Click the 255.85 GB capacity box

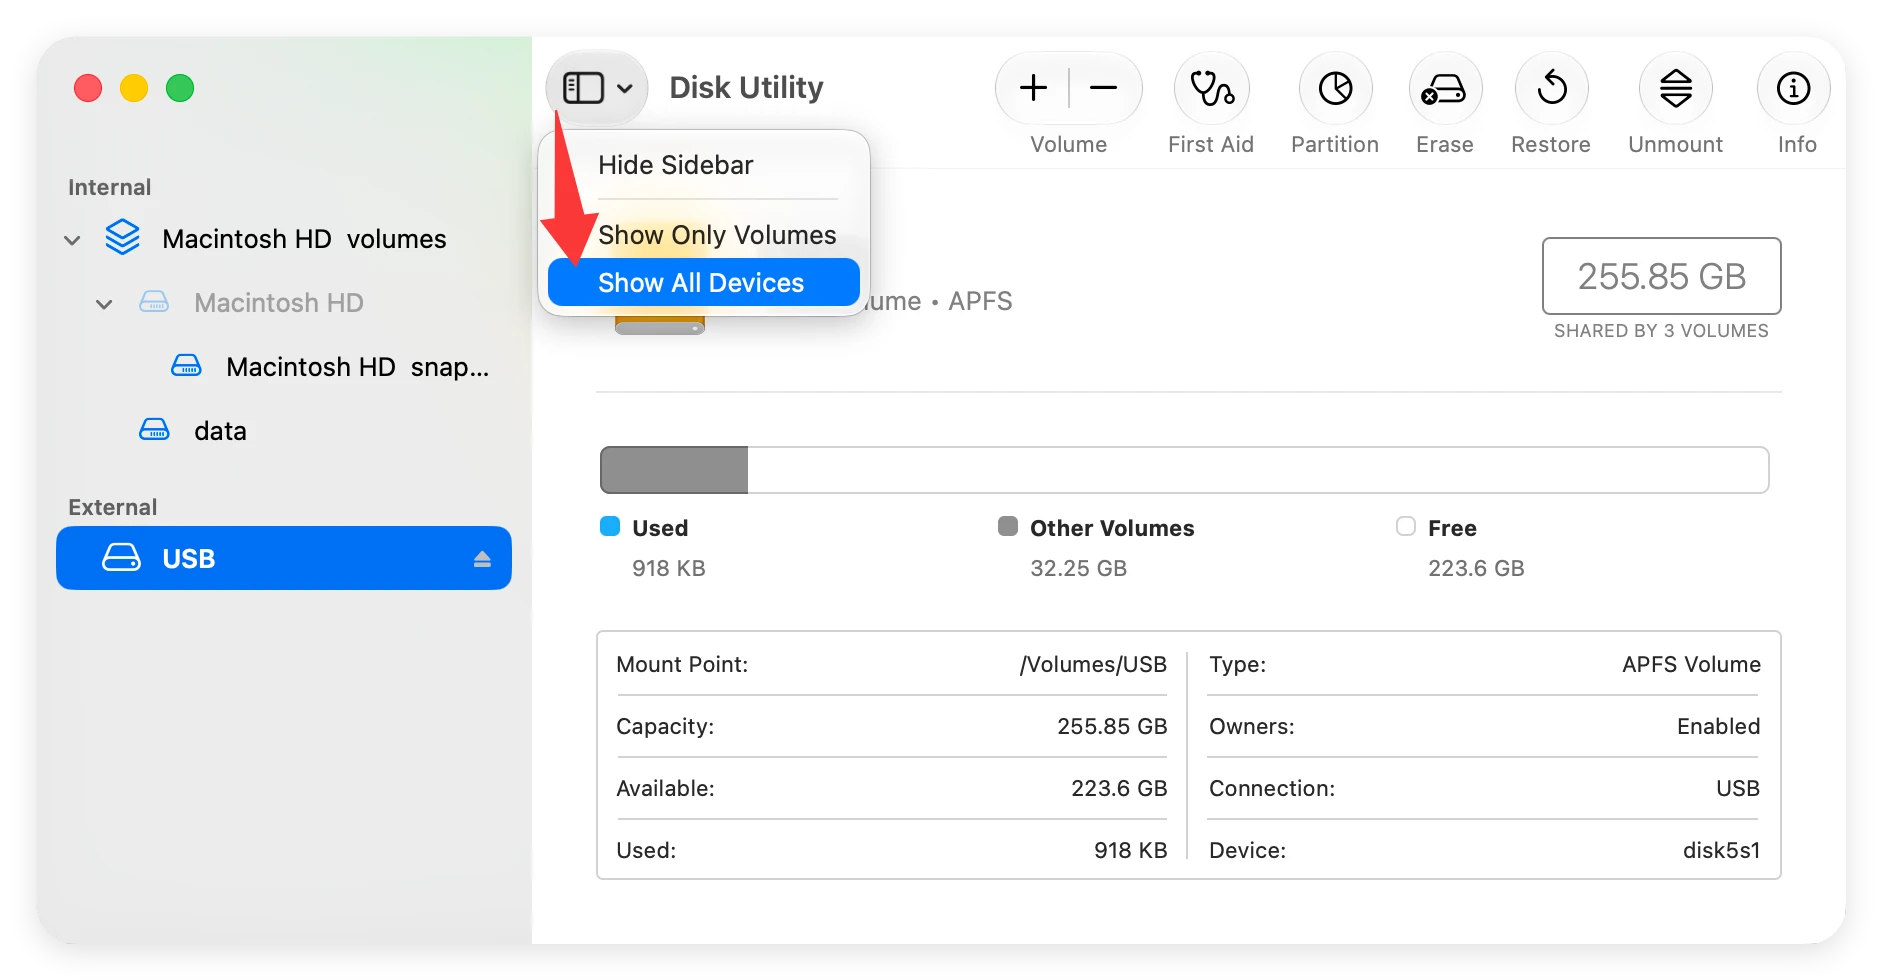tap(1662, 276)
